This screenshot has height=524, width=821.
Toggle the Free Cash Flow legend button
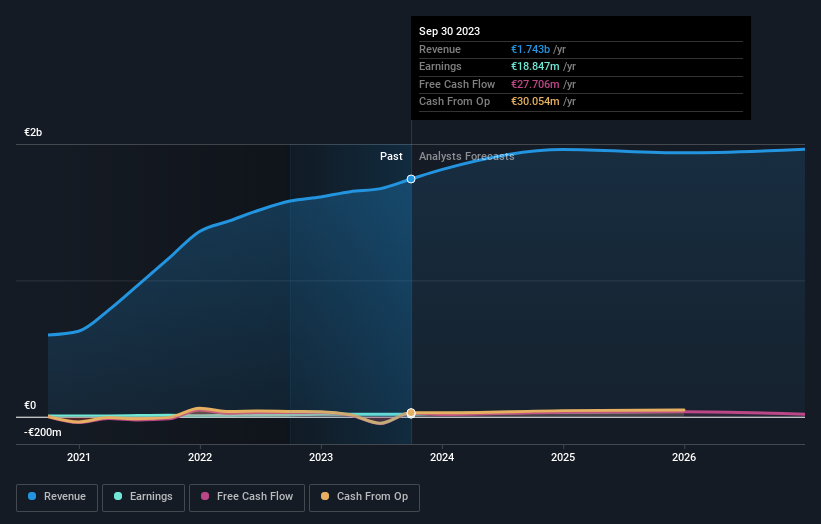pos(247,497)
